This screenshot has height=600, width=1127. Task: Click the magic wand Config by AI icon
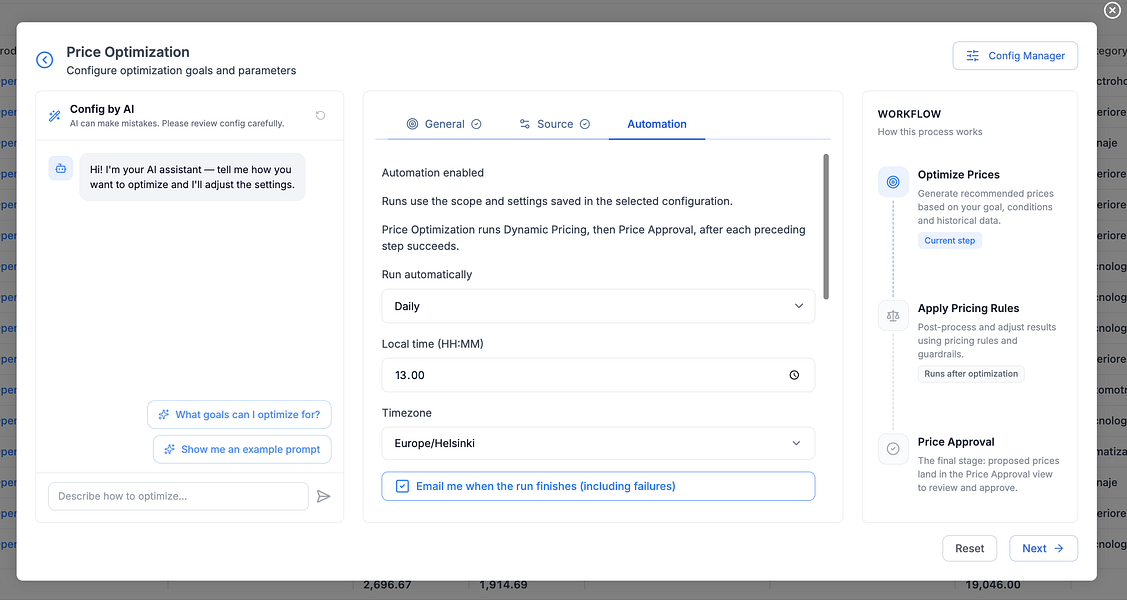pos(55,116)
